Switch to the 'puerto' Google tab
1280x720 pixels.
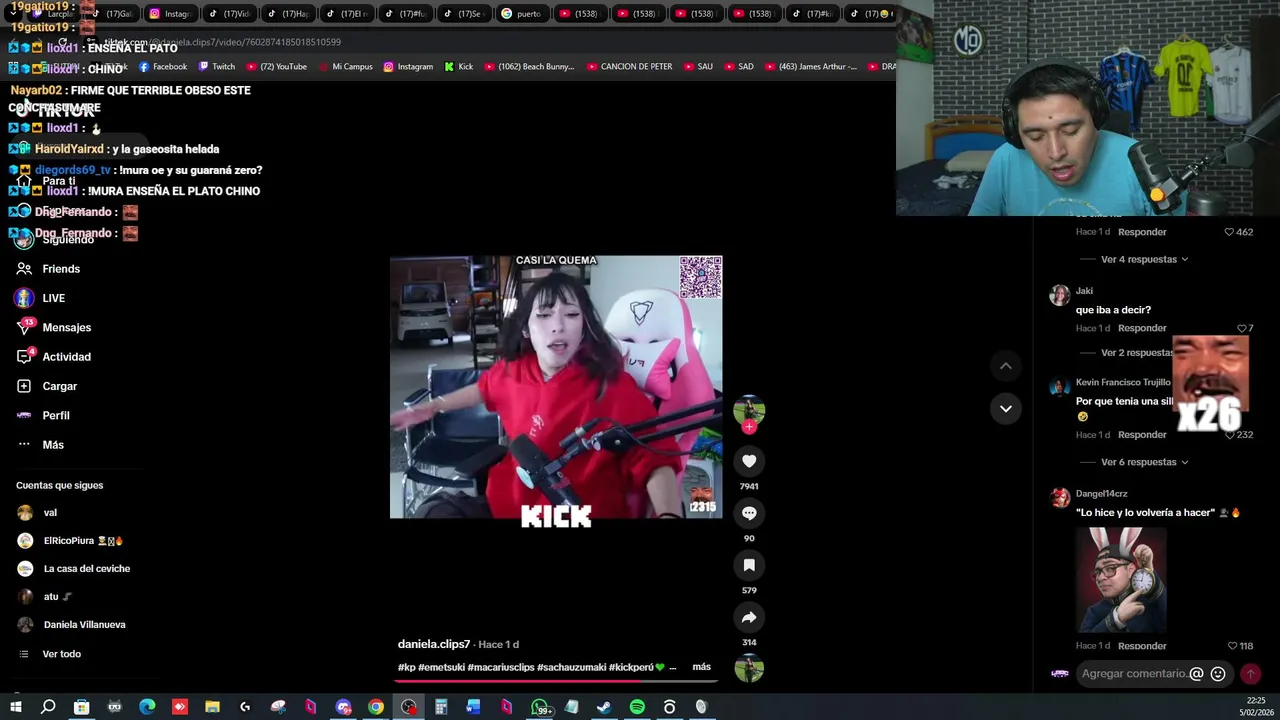522,14
